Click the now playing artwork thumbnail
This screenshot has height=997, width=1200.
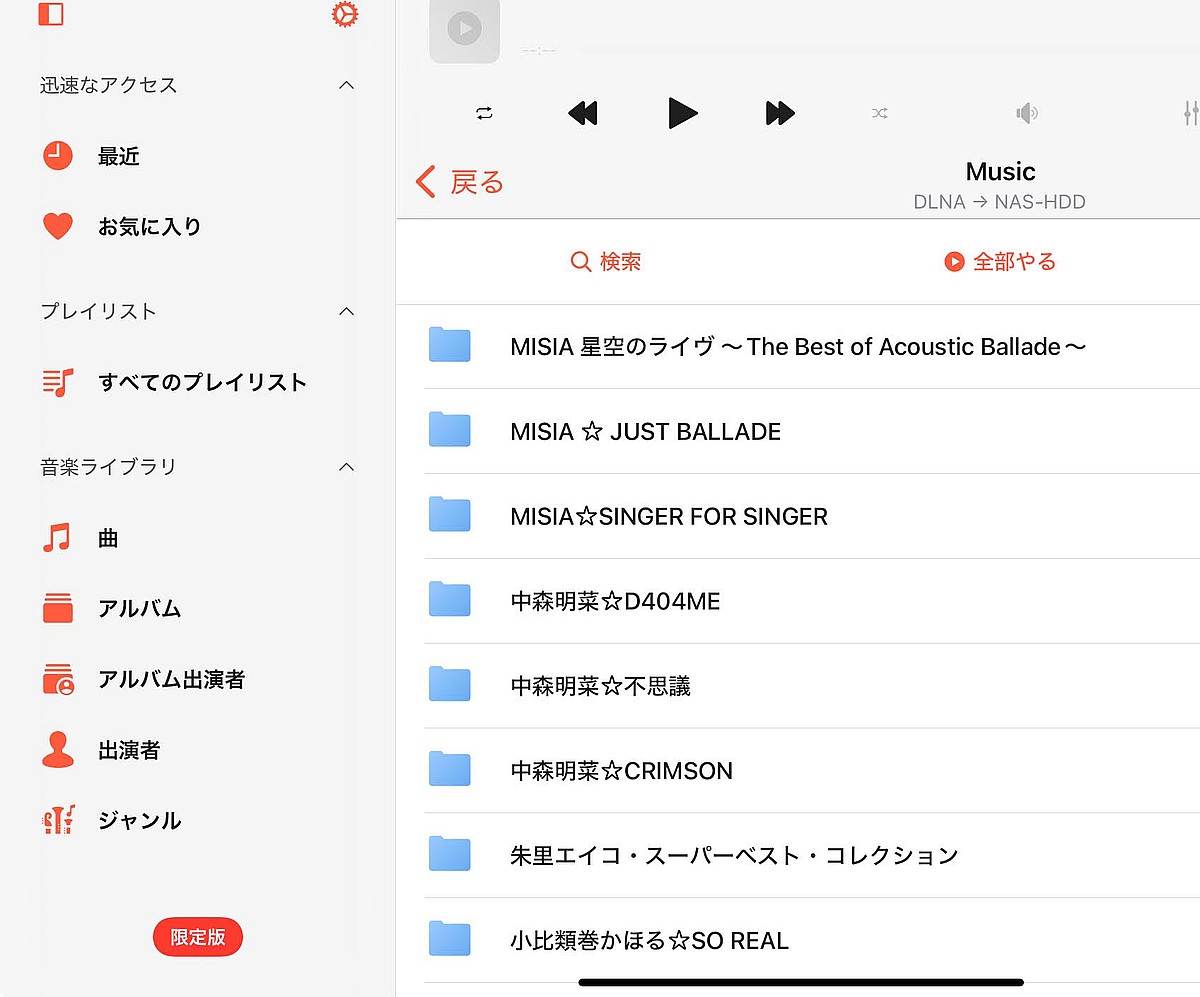coord(464,30)
